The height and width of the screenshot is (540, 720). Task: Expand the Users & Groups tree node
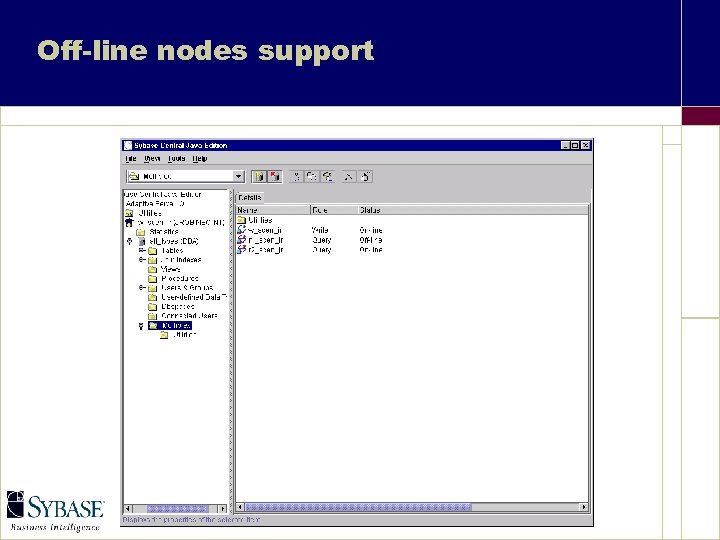[x=142, y=288]
